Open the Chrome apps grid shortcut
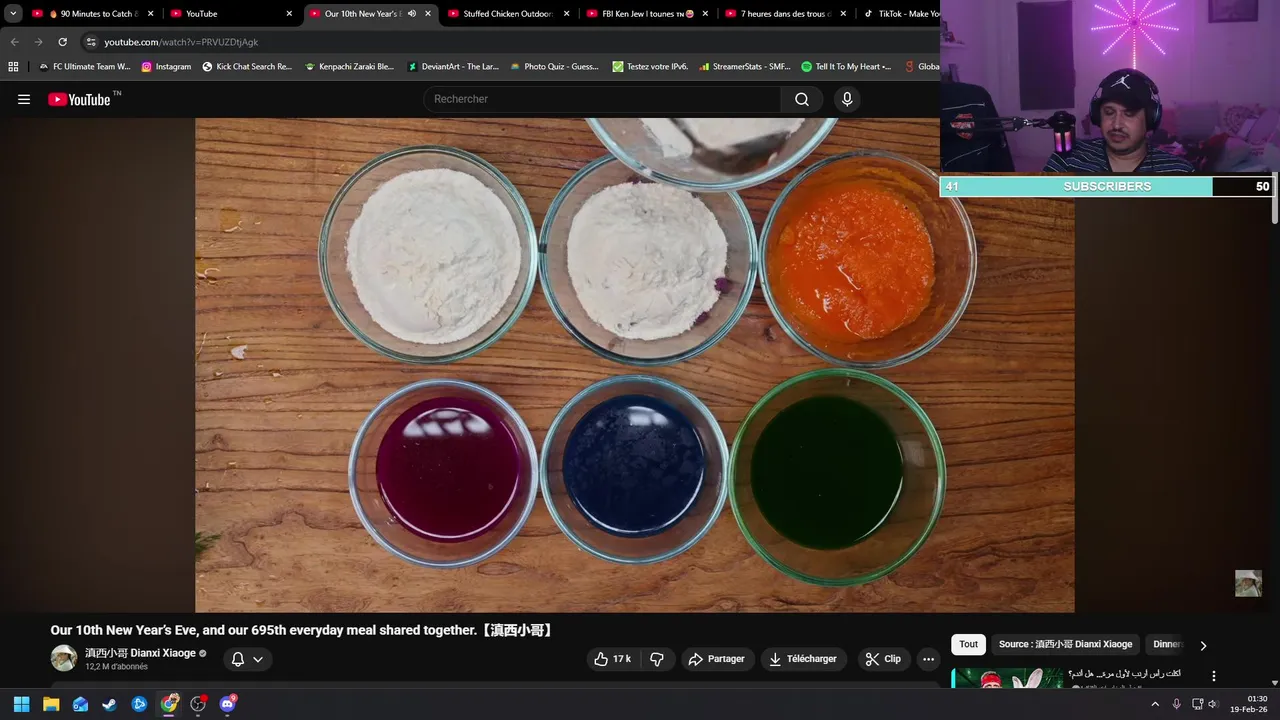Viewport: 1280px width, 720px height. 13,67
